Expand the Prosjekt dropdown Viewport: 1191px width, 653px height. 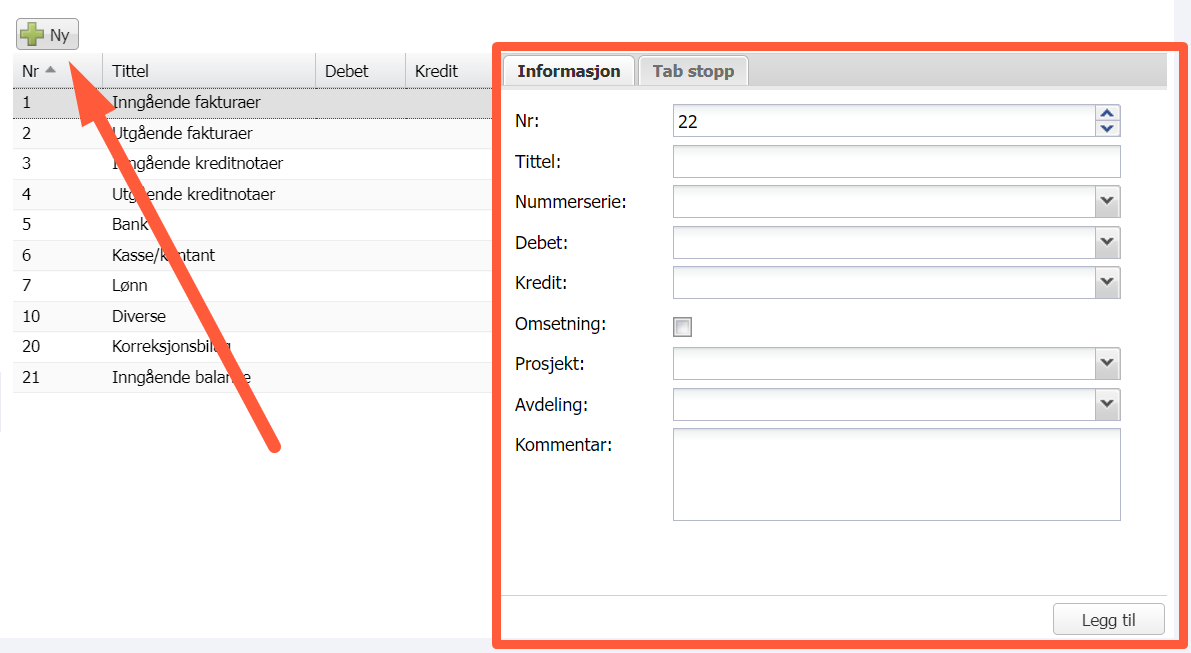1107,364
